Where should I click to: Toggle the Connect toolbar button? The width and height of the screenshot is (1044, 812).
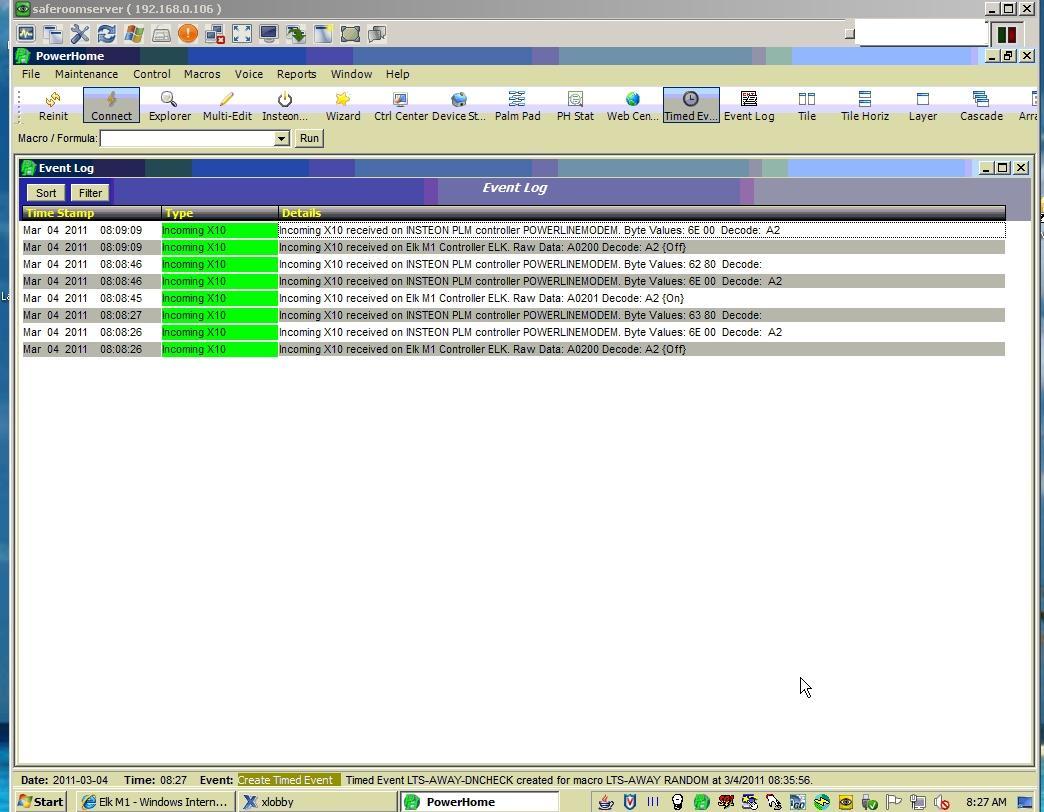tap(111, 106)
